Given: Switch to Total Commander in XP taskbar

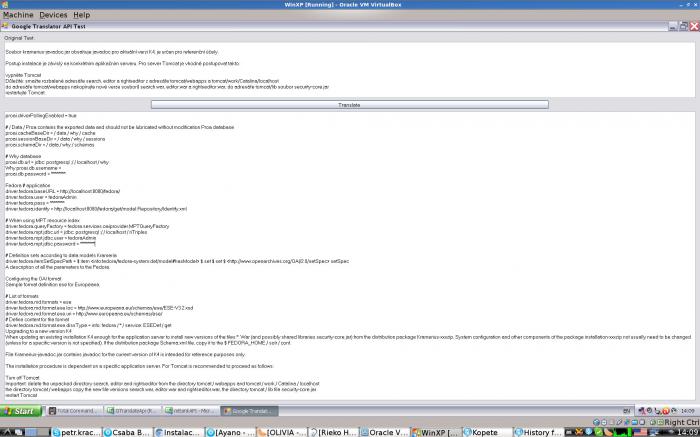Looking at the screenshot, I should (74, 411).
